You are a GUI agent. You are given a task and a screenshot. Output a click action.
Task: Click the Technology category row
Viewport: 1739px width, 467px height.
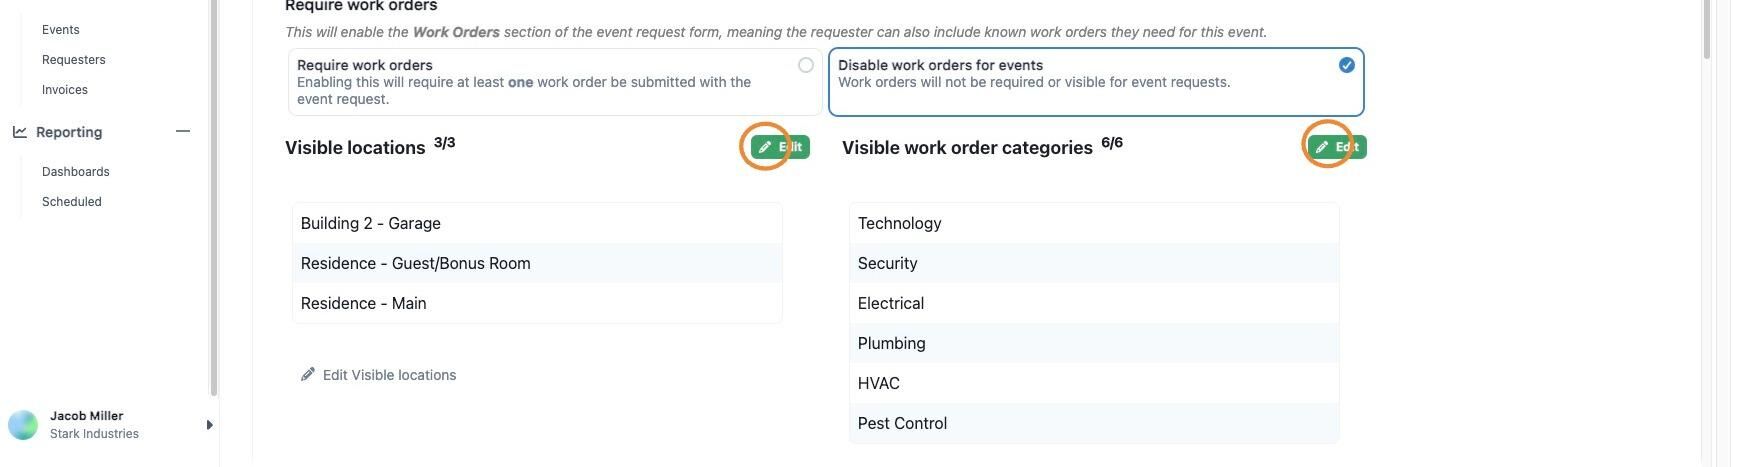point(1093,223)
